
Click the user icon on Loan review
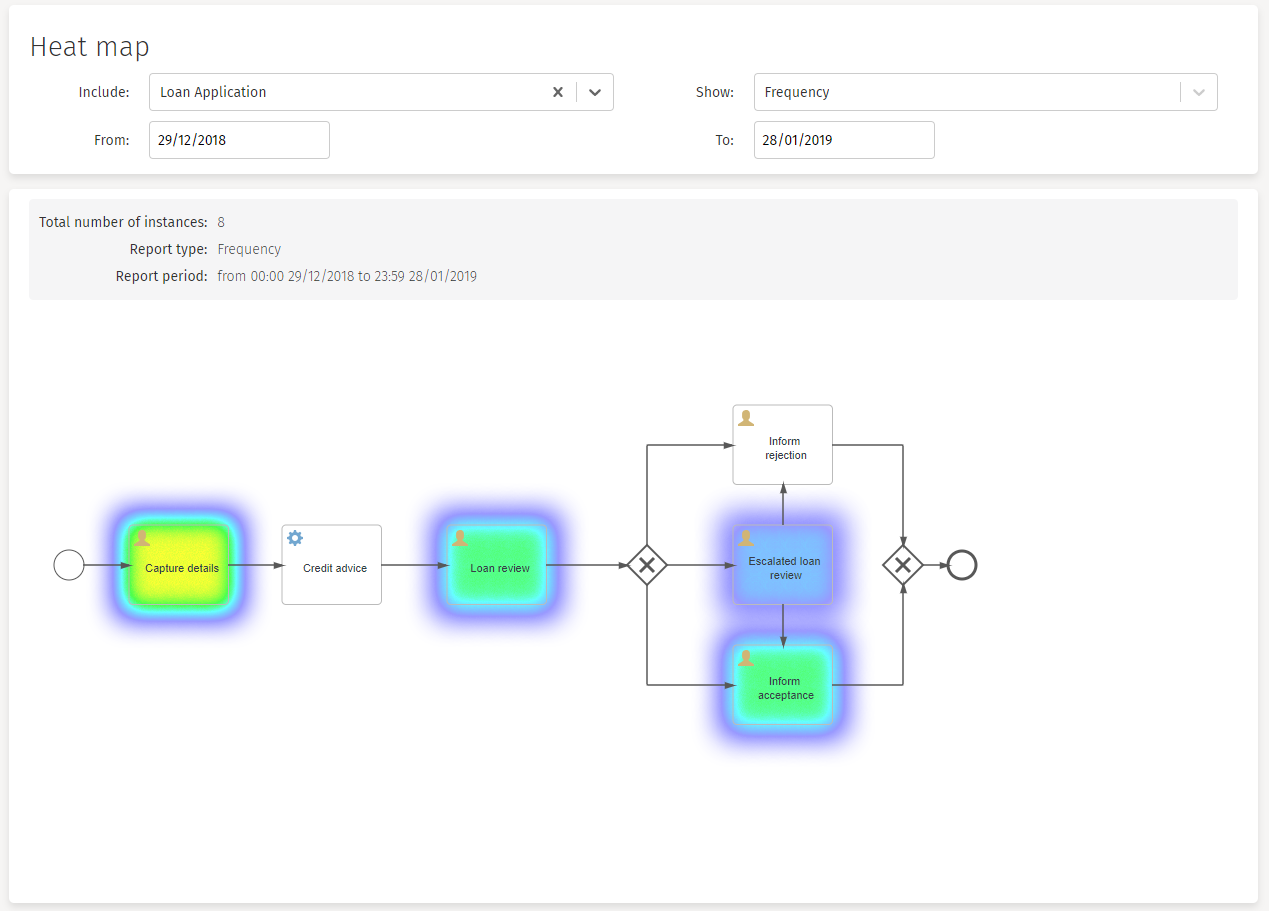460,538
